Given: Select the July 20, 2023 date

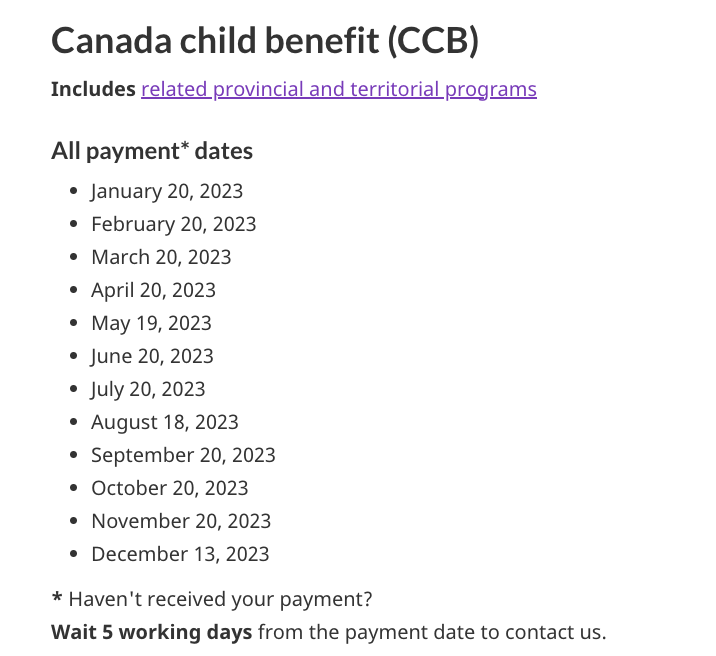Looking at the screenshot, I should (148, 389).
